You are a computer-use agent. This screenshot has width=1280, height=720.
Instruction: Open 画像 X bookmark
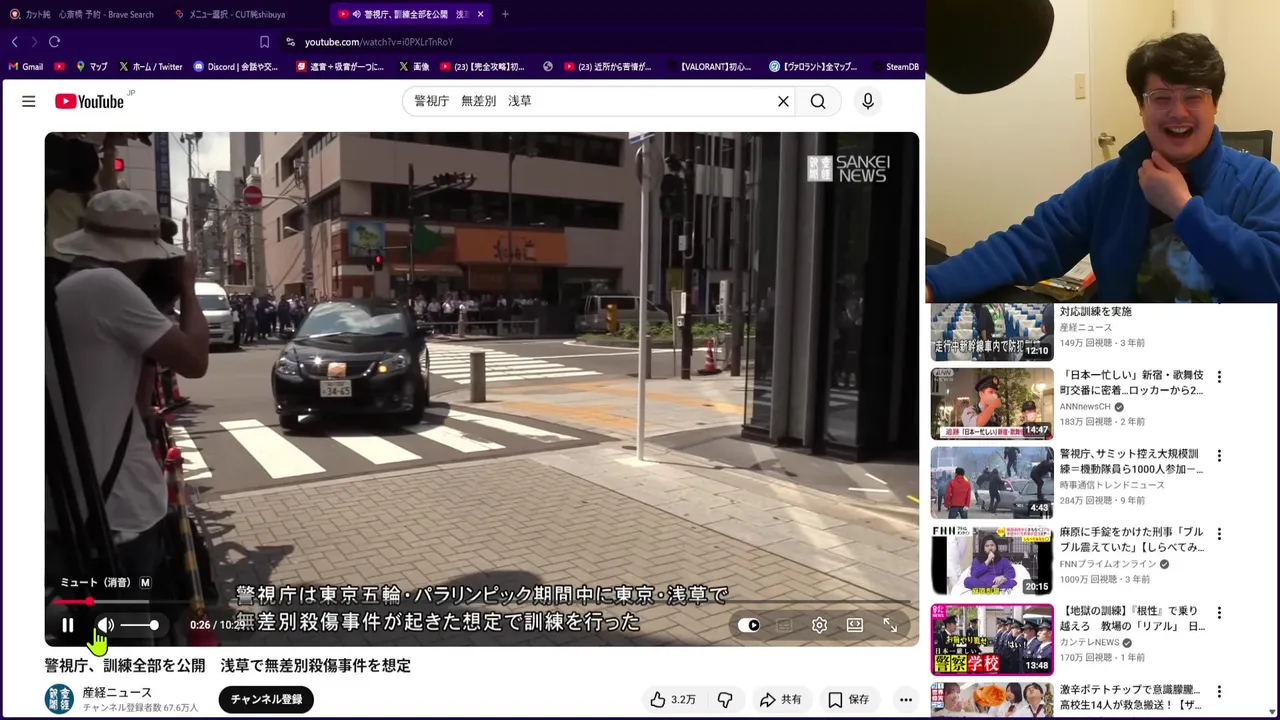[414, 67]
